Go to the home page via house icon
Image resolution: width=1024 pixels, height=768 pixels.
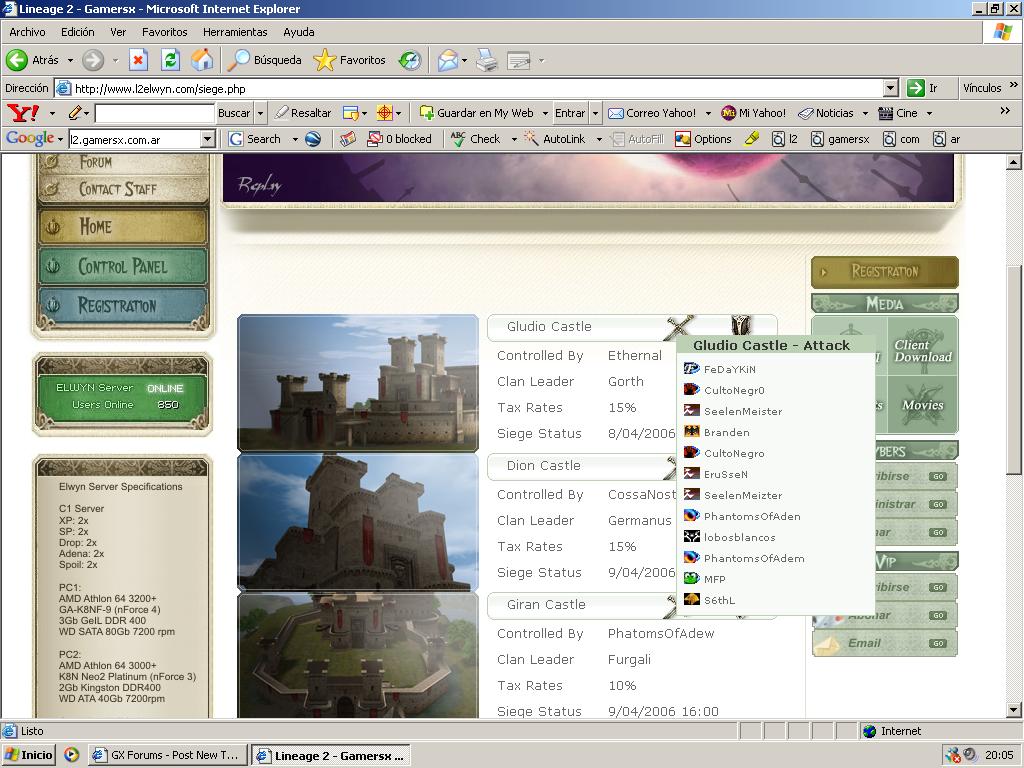[202, 60]
